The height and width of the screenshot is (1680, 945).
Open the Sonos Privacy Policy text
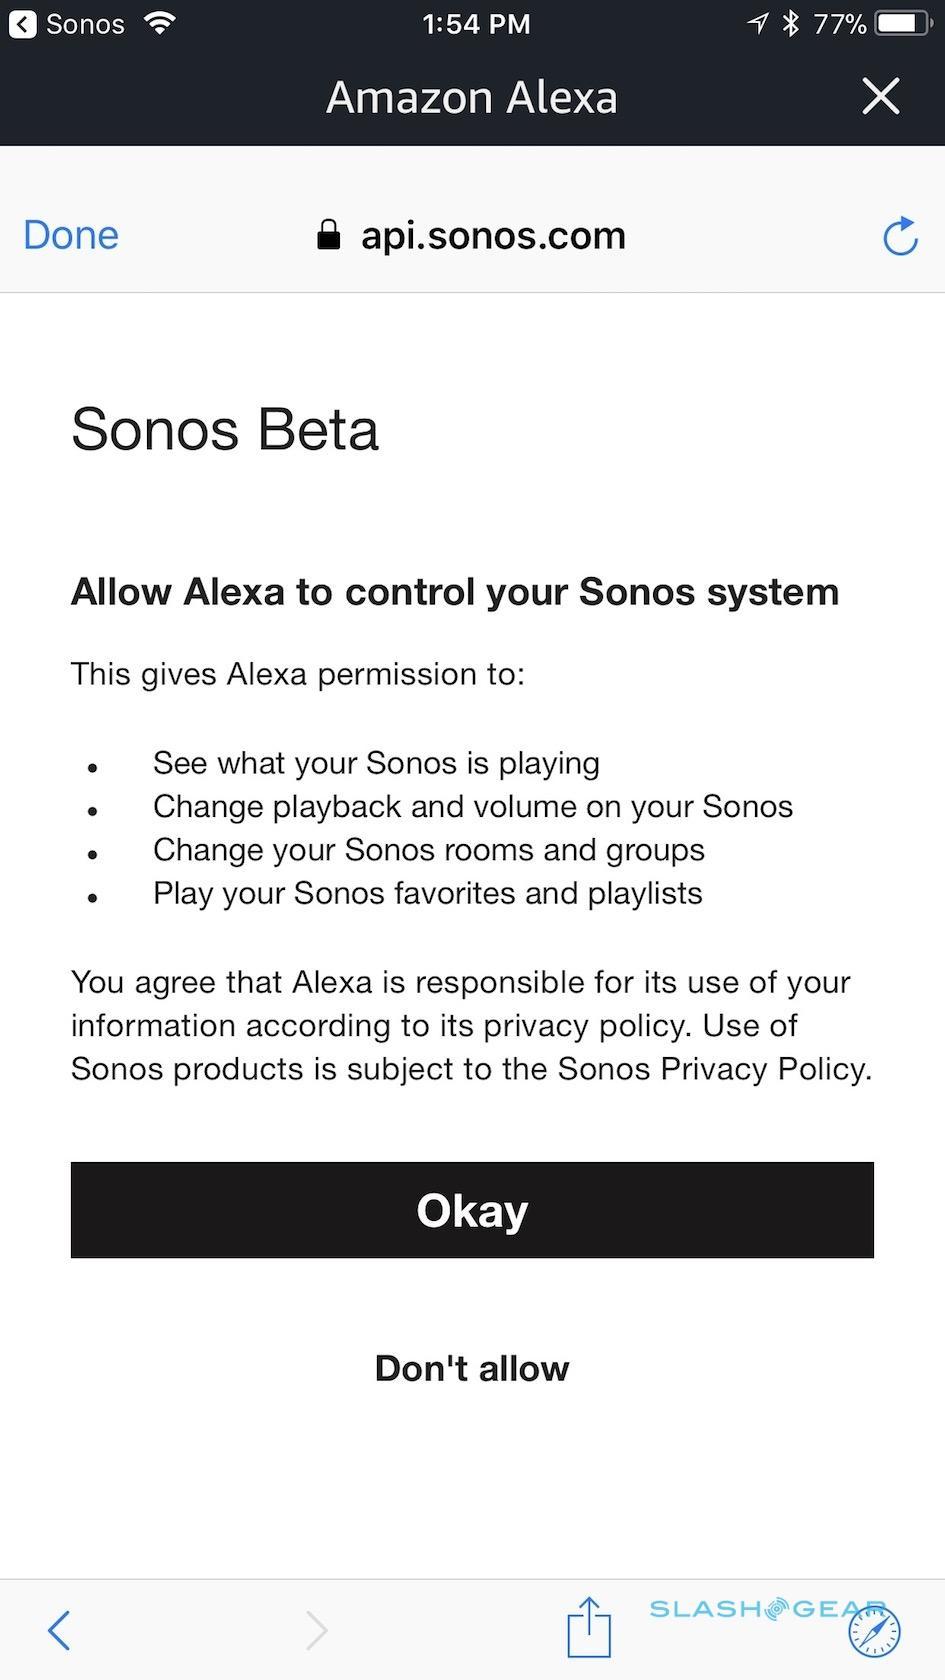713,1069
